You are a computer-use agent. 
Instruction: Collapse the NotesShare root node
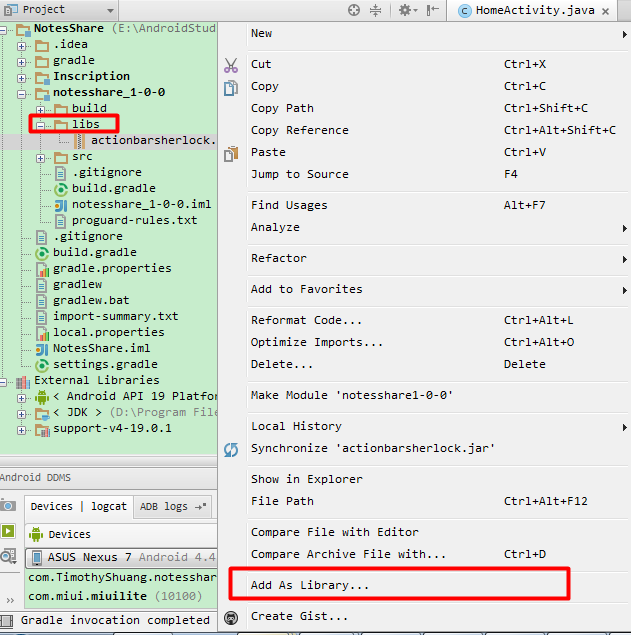[x=3, y=30]
